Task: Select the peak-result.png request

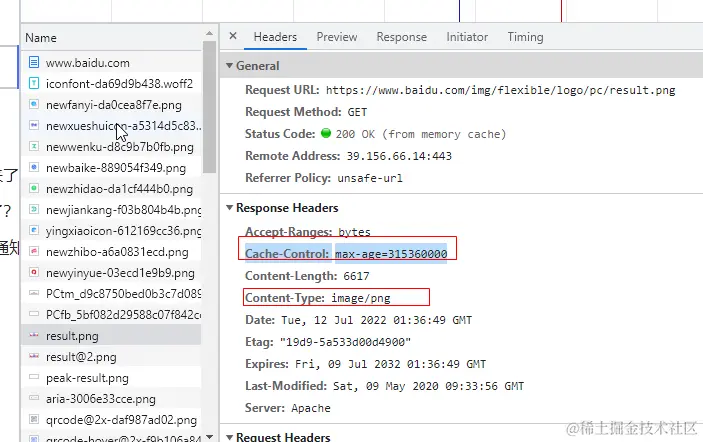Action: [x=87, y=378]
